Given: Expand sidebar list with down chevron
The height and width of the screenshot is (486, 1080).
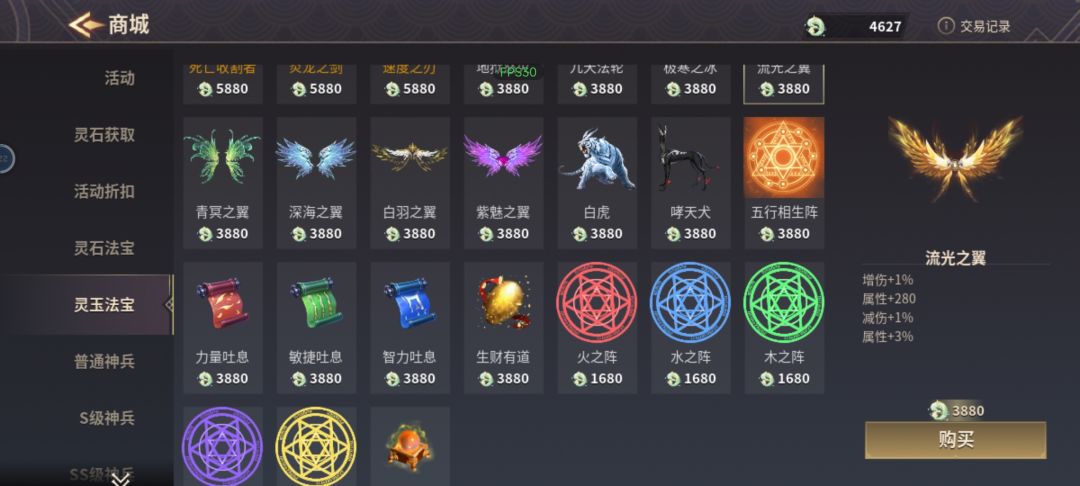Looking at the screenshot, I should 120,478.
